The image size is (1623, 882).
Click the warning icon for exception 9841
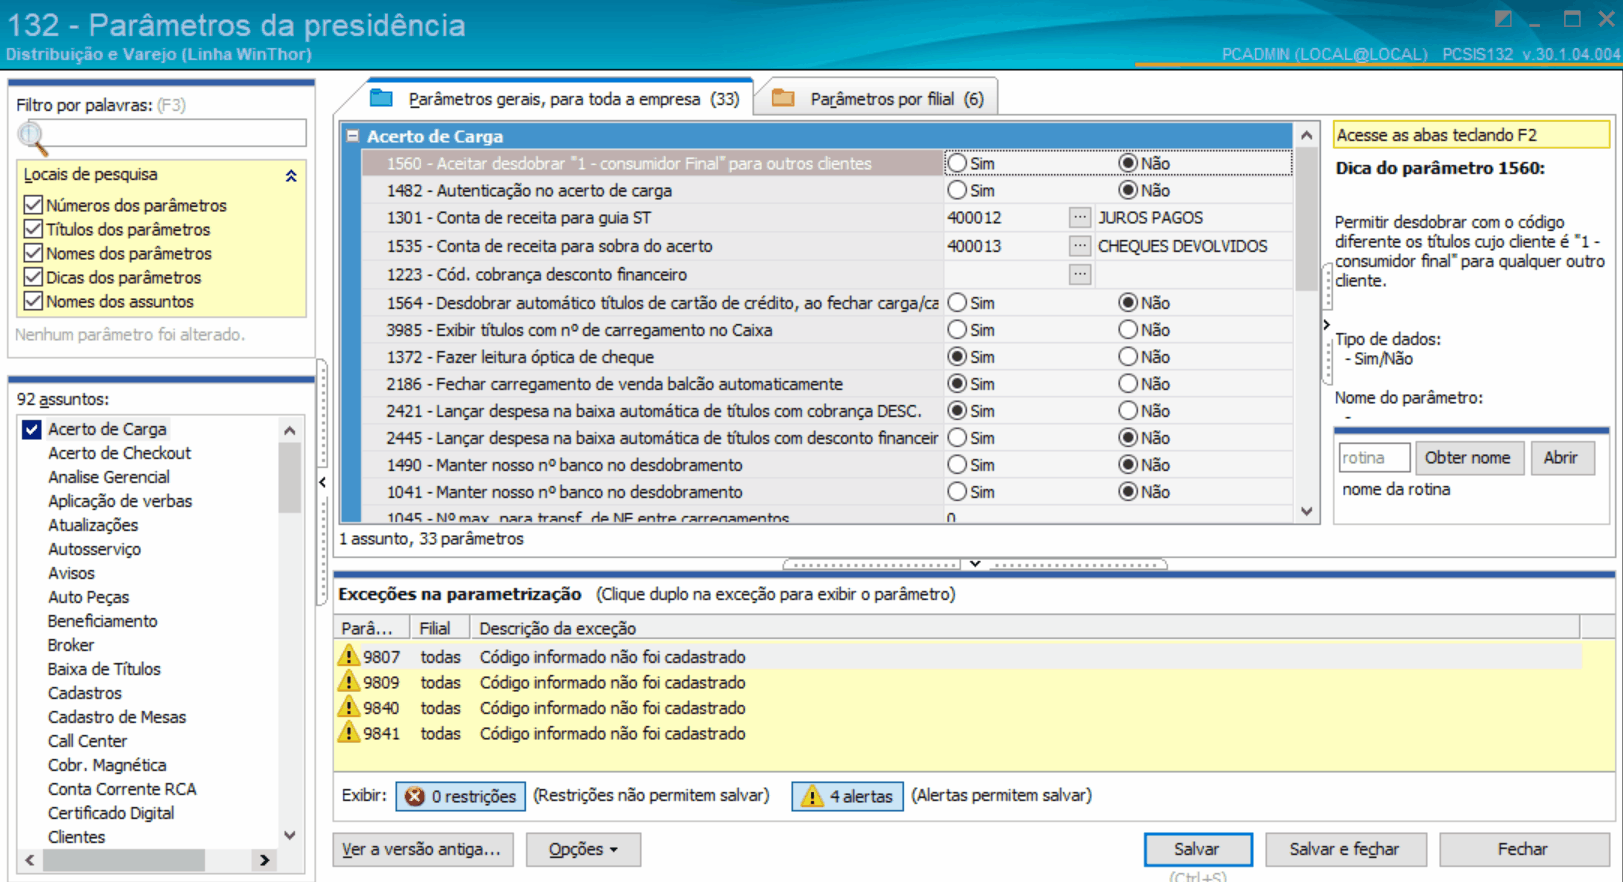click(x=348, y=733)
